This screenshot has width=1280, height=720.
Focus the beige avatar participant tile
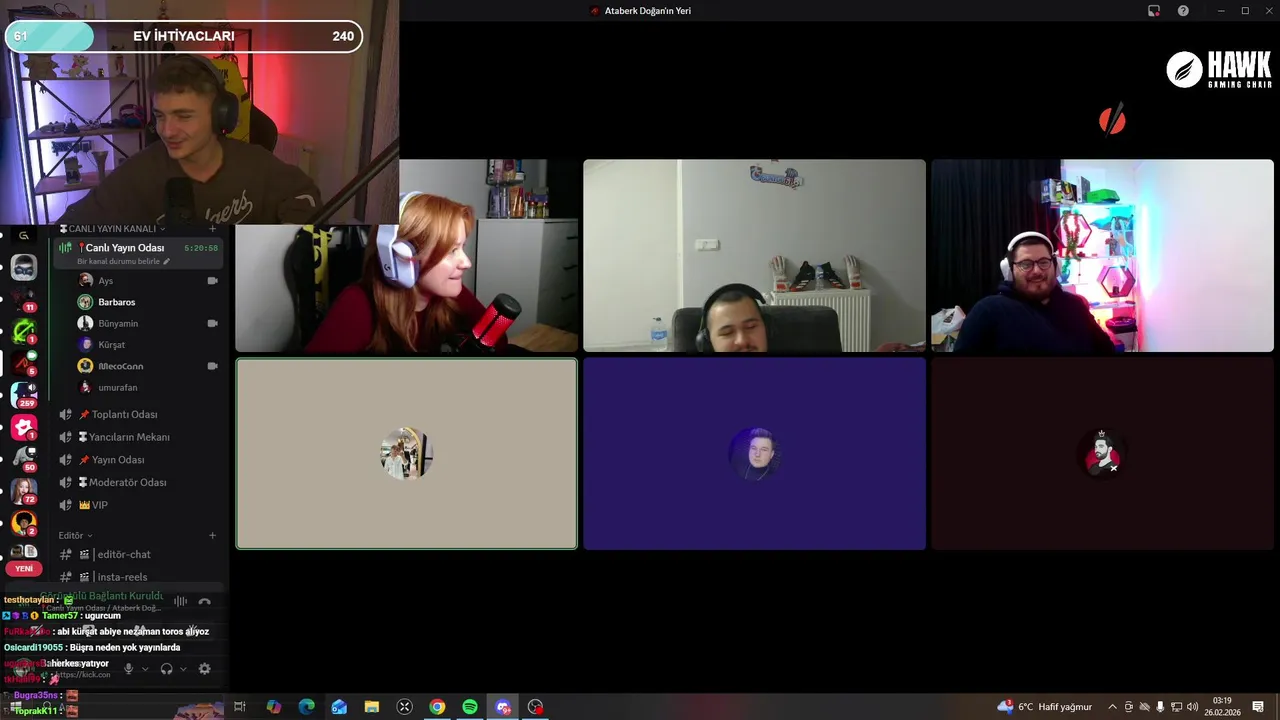(x=406, y=454)
